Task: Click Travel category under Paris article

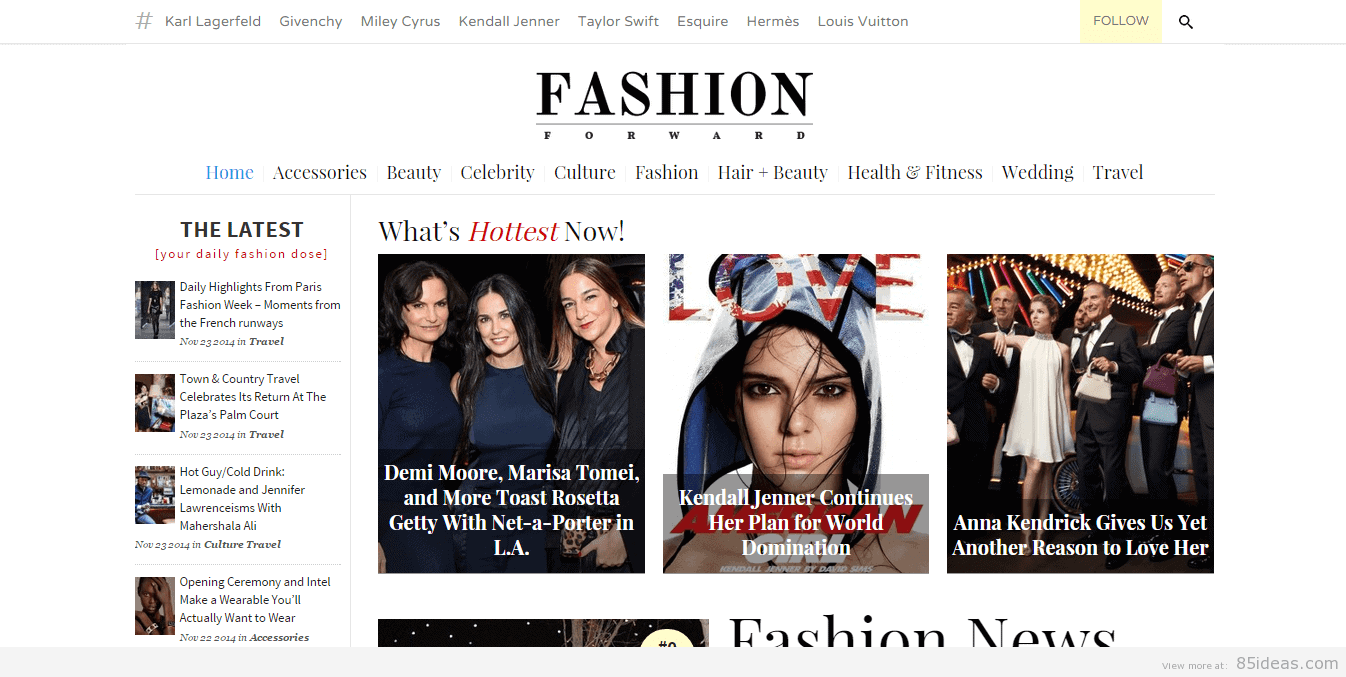Action: coord(266,342)
